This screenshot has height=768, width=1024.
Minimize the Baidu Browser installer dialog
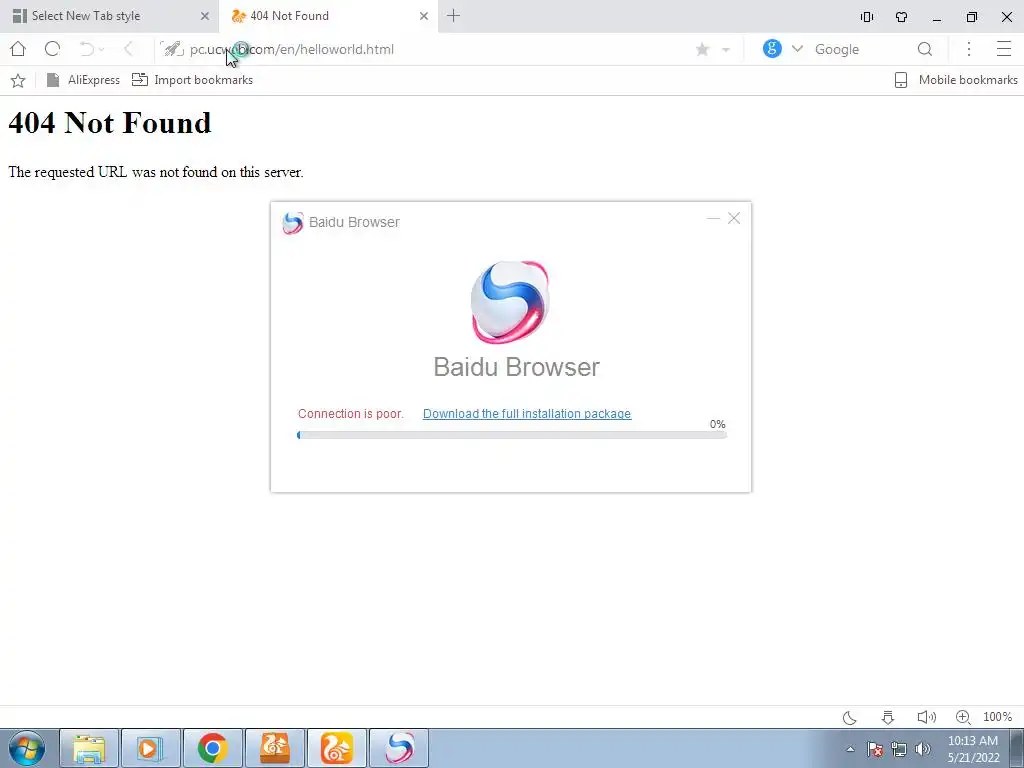713,218
